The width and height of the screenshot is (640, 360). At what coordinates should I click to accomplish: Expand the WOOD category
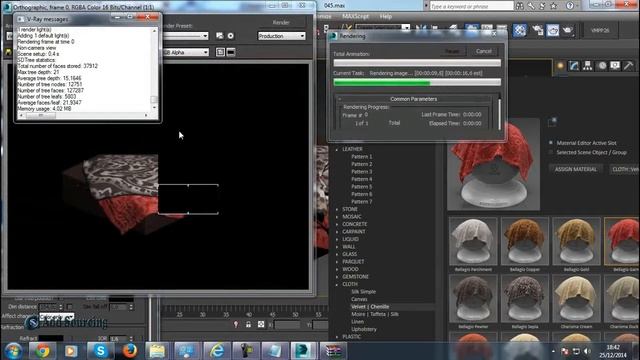(x=337, y=269)
